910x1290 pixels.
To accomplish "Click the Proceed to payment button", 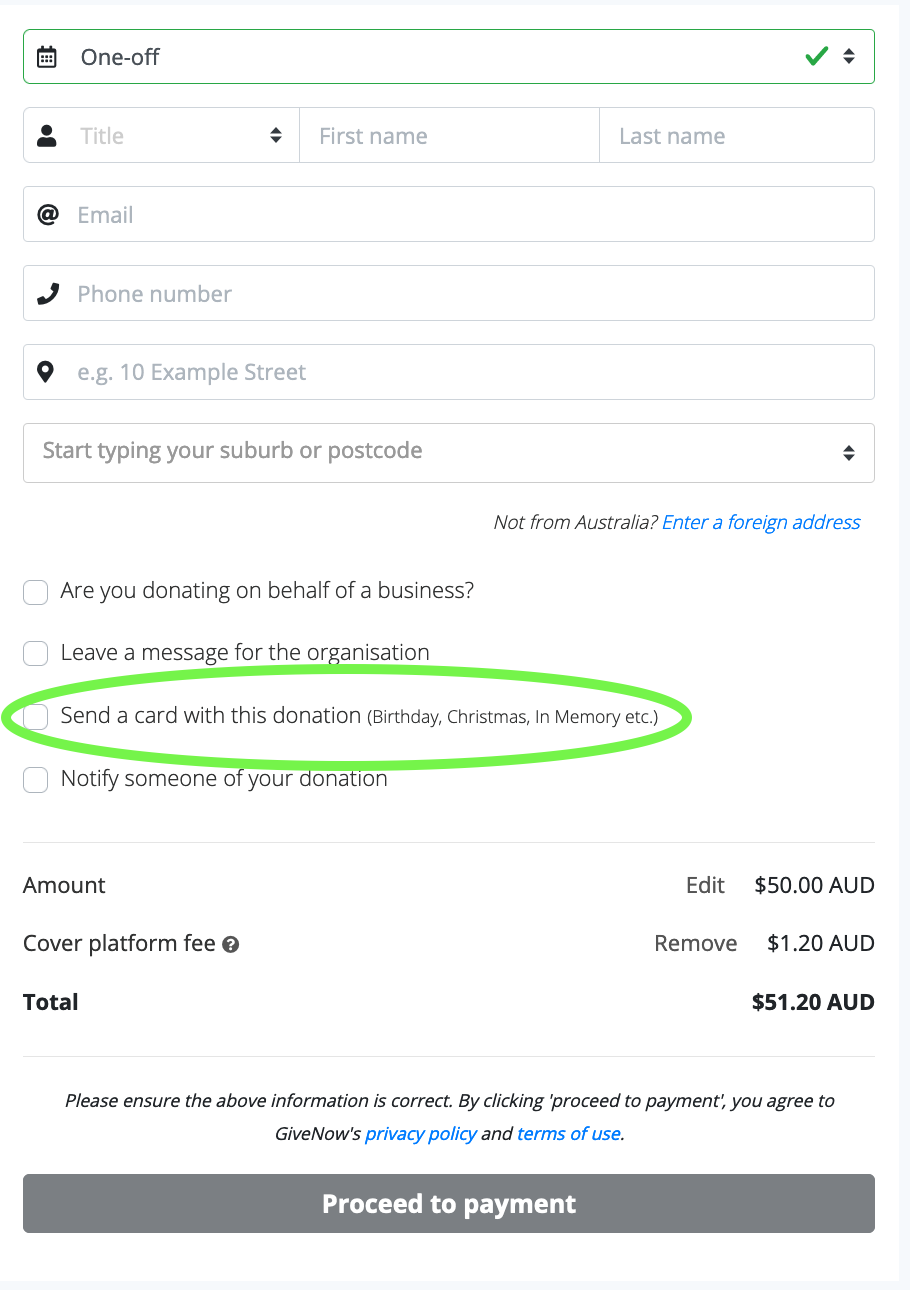I will click(449, 1203).
